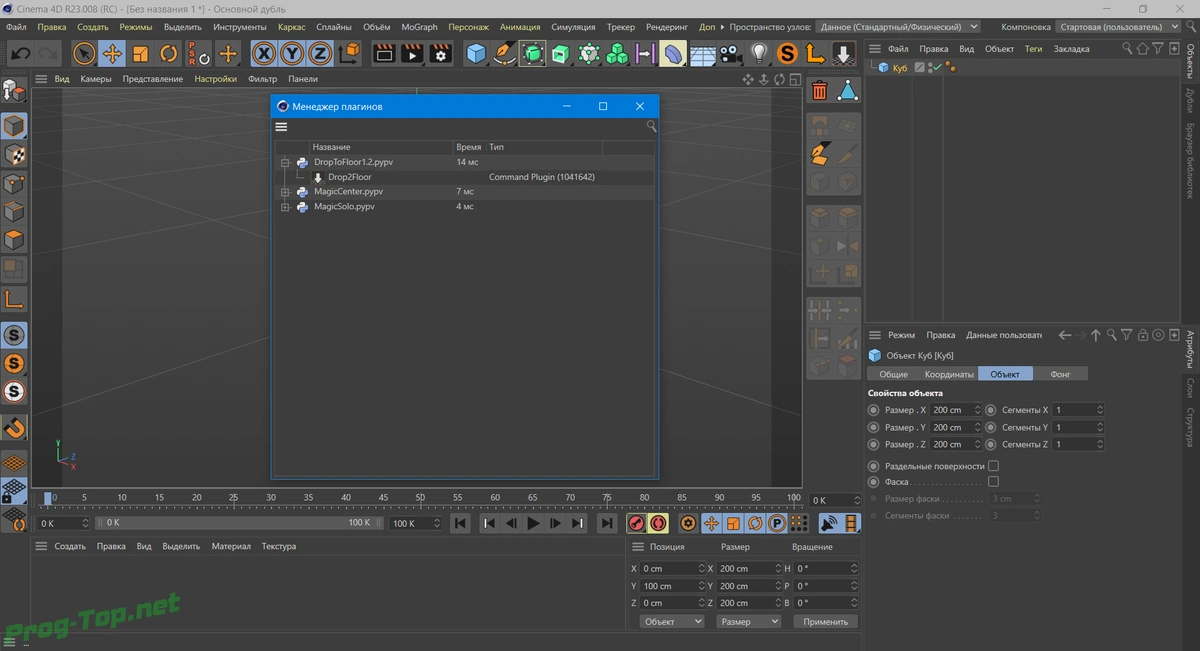The height and width of the screenshot is (651, 1200).
Task: Open the hamburger menu of the Plugin Manager
Action: click(x=282, y=127)
